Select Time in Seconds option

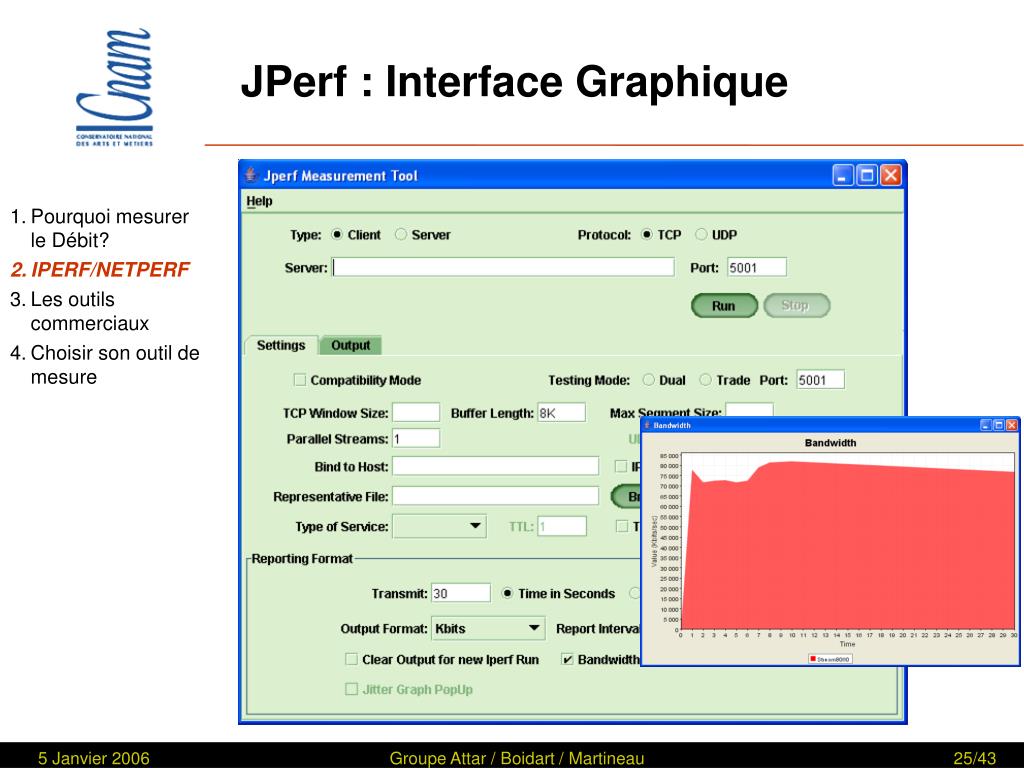[x=507, y=594]
